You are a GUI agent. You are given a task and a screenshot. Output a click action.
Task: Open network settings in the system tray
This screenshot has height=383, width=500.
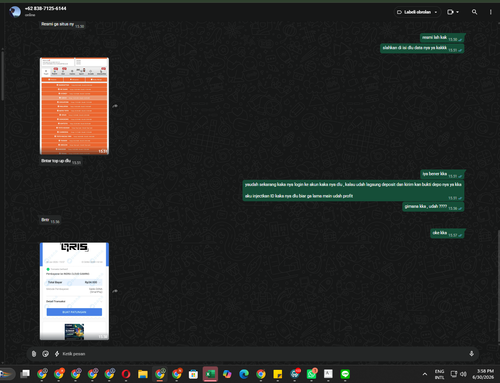click(454, 374)
